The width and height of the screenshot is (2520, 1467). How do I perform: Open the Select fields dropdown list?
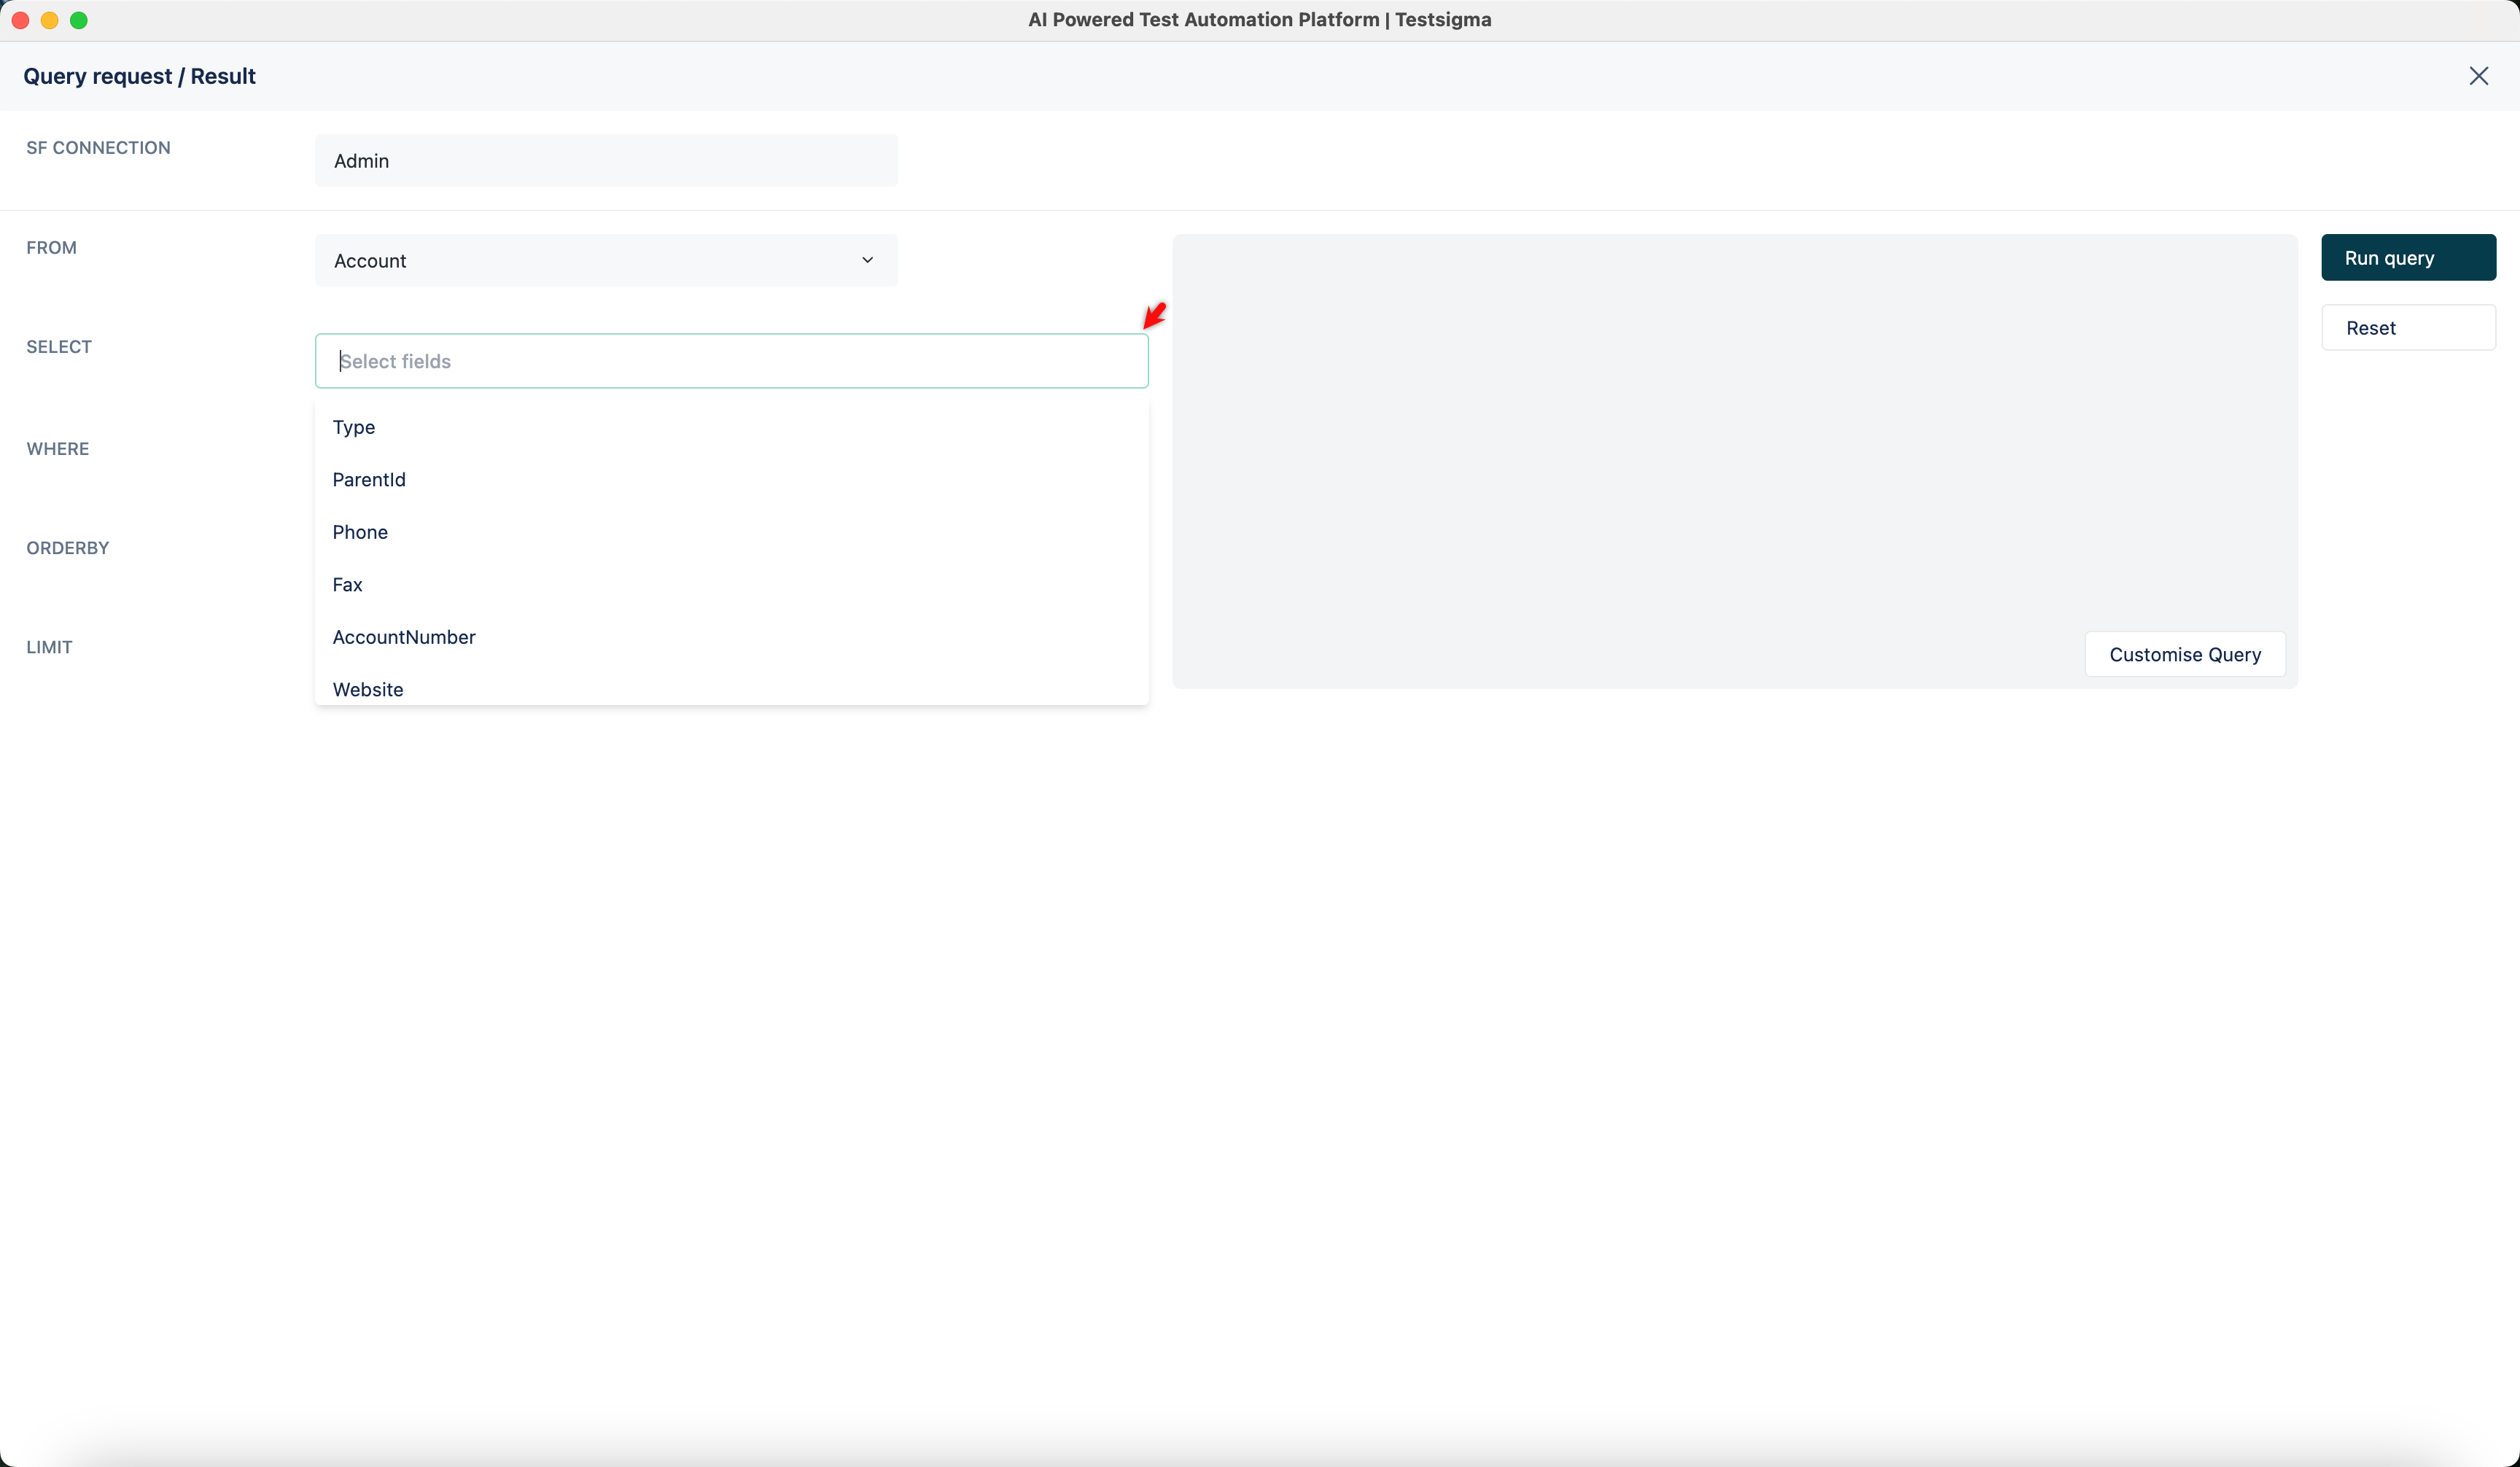click(731, 361)
